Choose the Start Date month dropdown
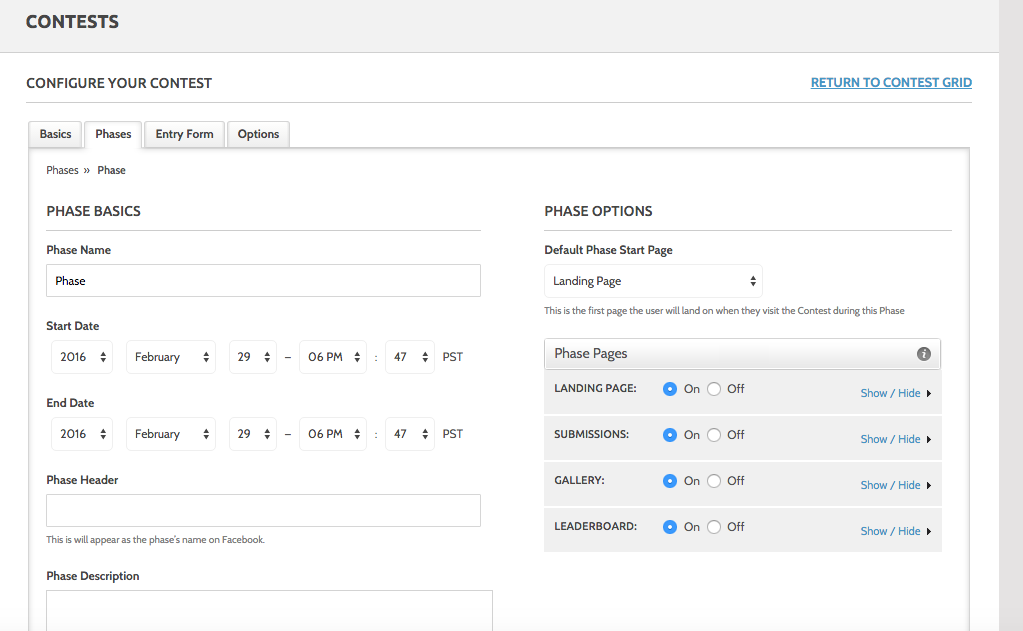 (170, 357)
